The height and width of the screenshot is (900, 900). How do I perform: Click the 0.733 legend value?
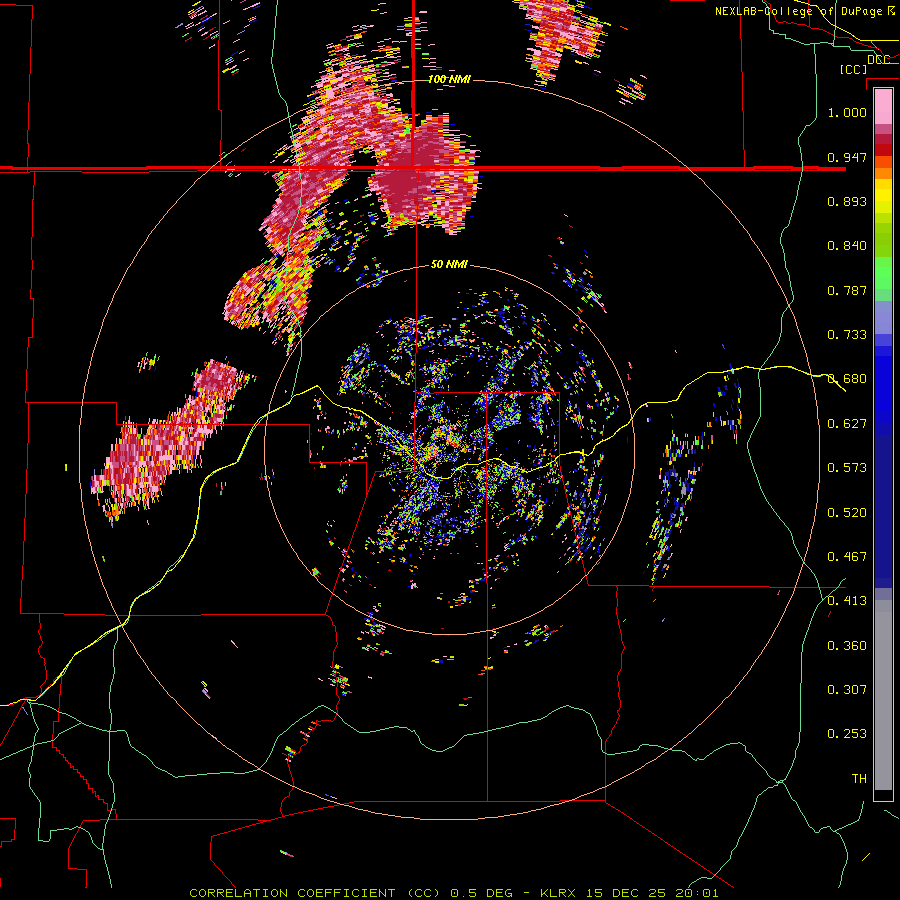tap(847, 335)
